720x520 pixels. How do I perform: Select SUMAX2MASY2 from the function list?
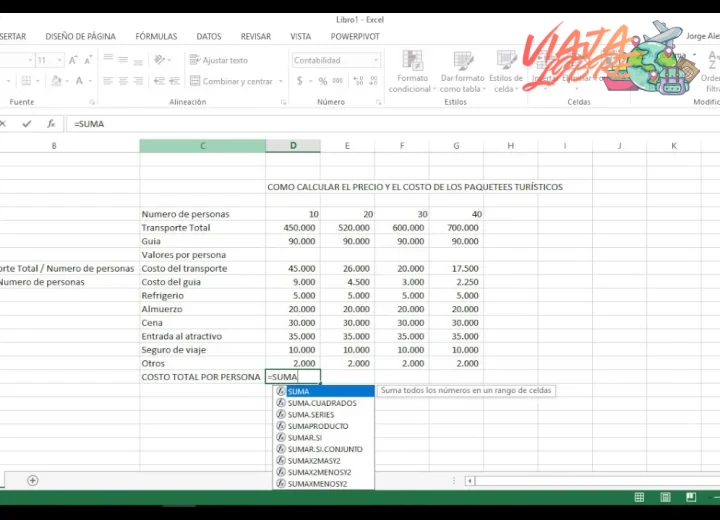[x=325, y=460]
